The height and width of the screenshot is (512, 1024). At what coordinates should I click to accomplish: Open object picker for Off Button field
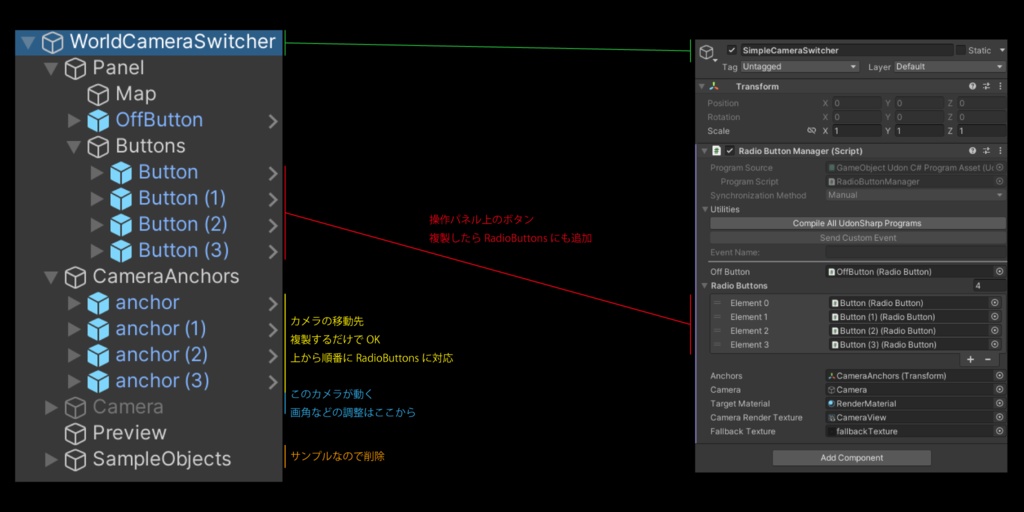click(x=999, y=272)
